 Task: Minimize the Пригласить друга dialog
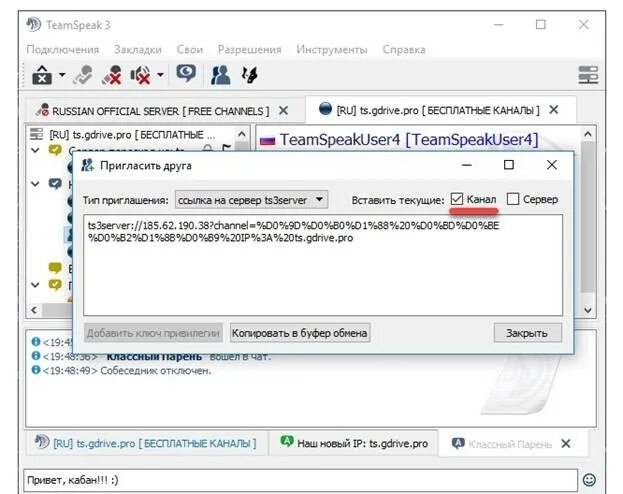467,165
